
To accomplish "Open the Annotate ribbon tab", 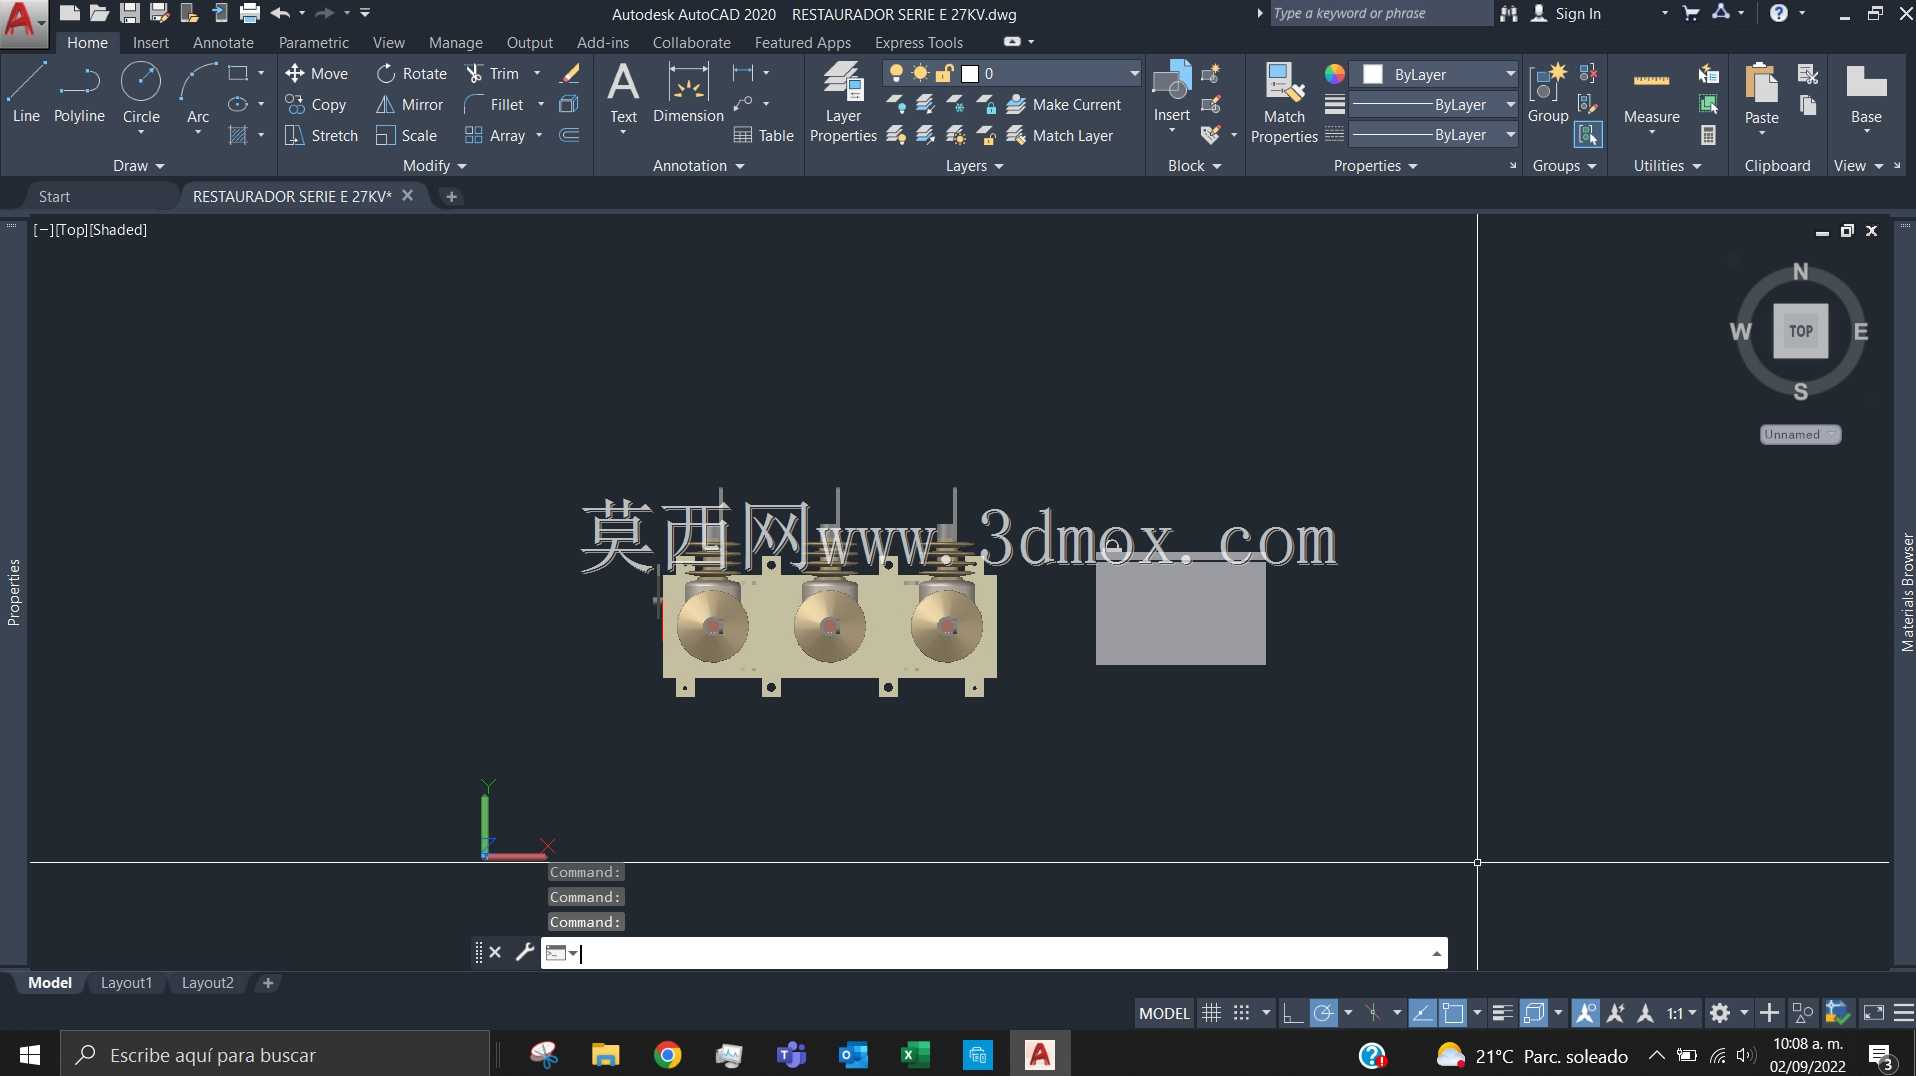I will [223, 42].
